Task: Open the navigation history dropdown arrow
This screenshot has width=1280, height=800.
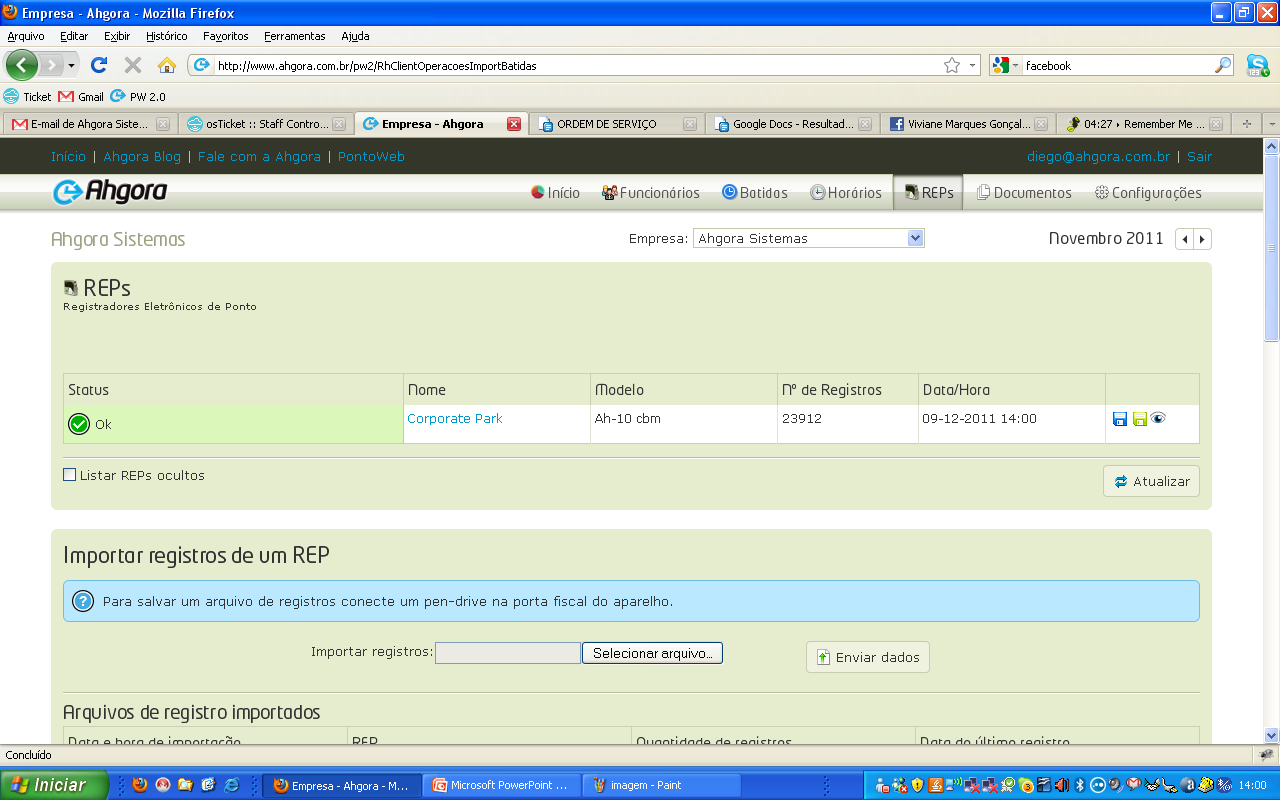Action: point(71,65)
